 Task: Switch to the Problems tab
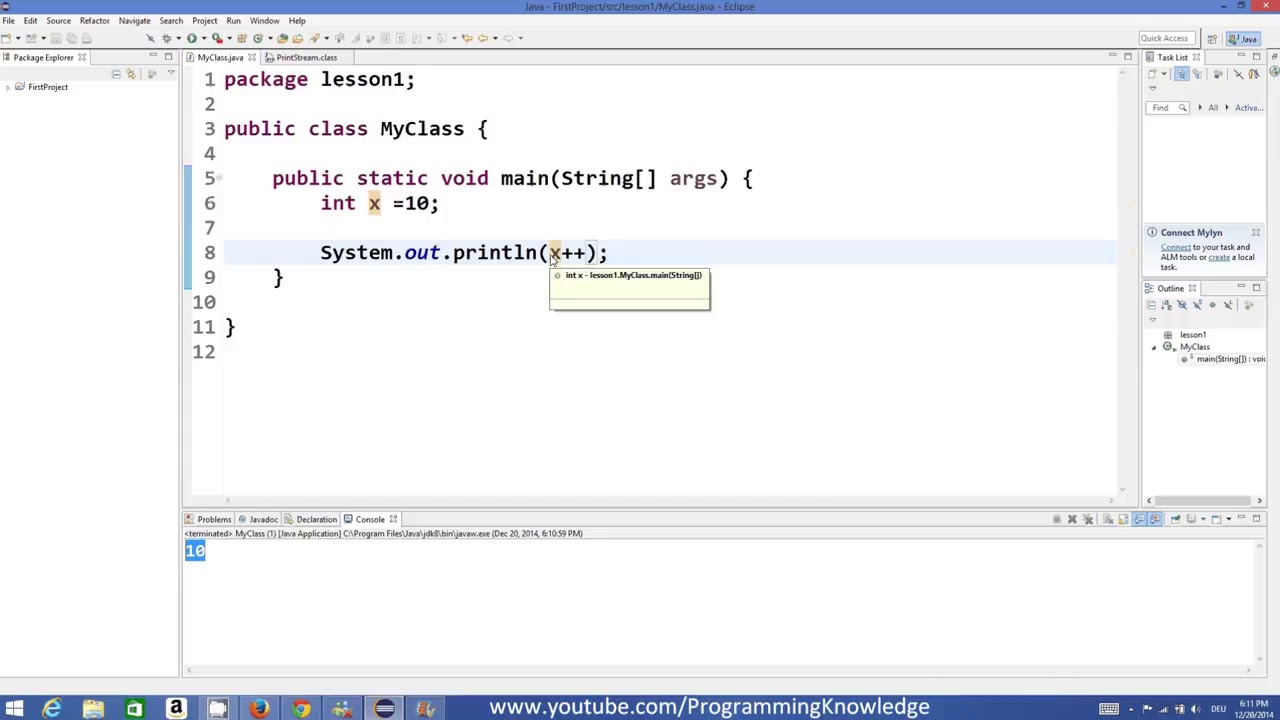click(x=208, y=519)
